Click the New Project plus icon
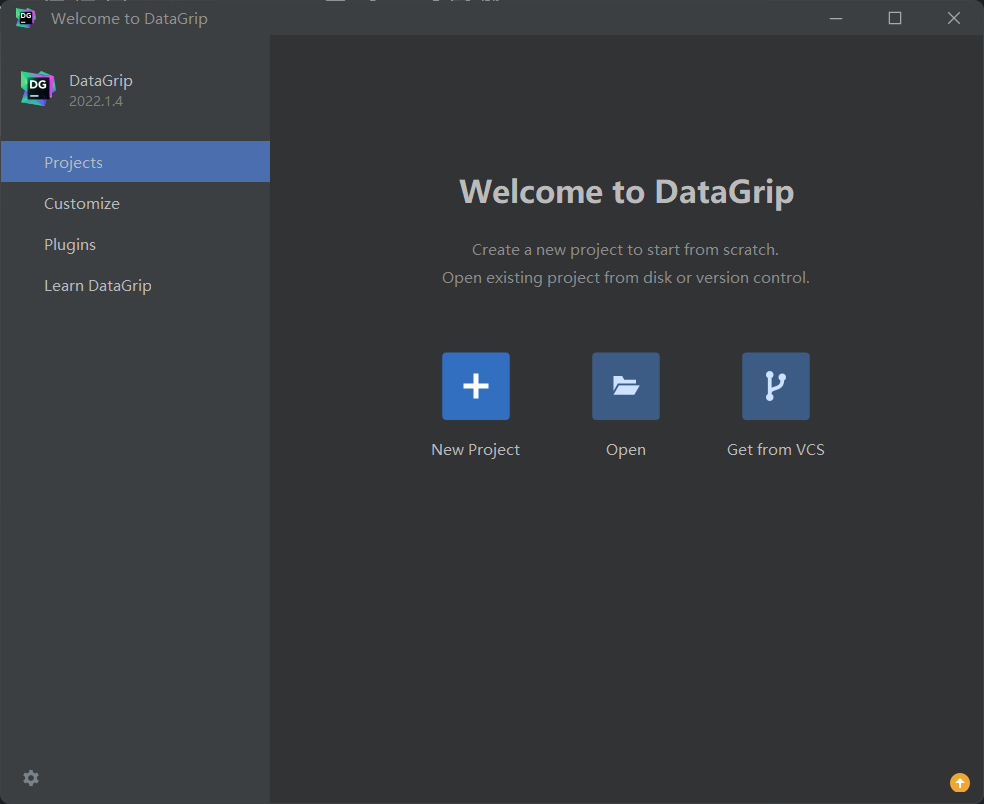The height and width of the screenshot is (804, 984). (476, 386)
